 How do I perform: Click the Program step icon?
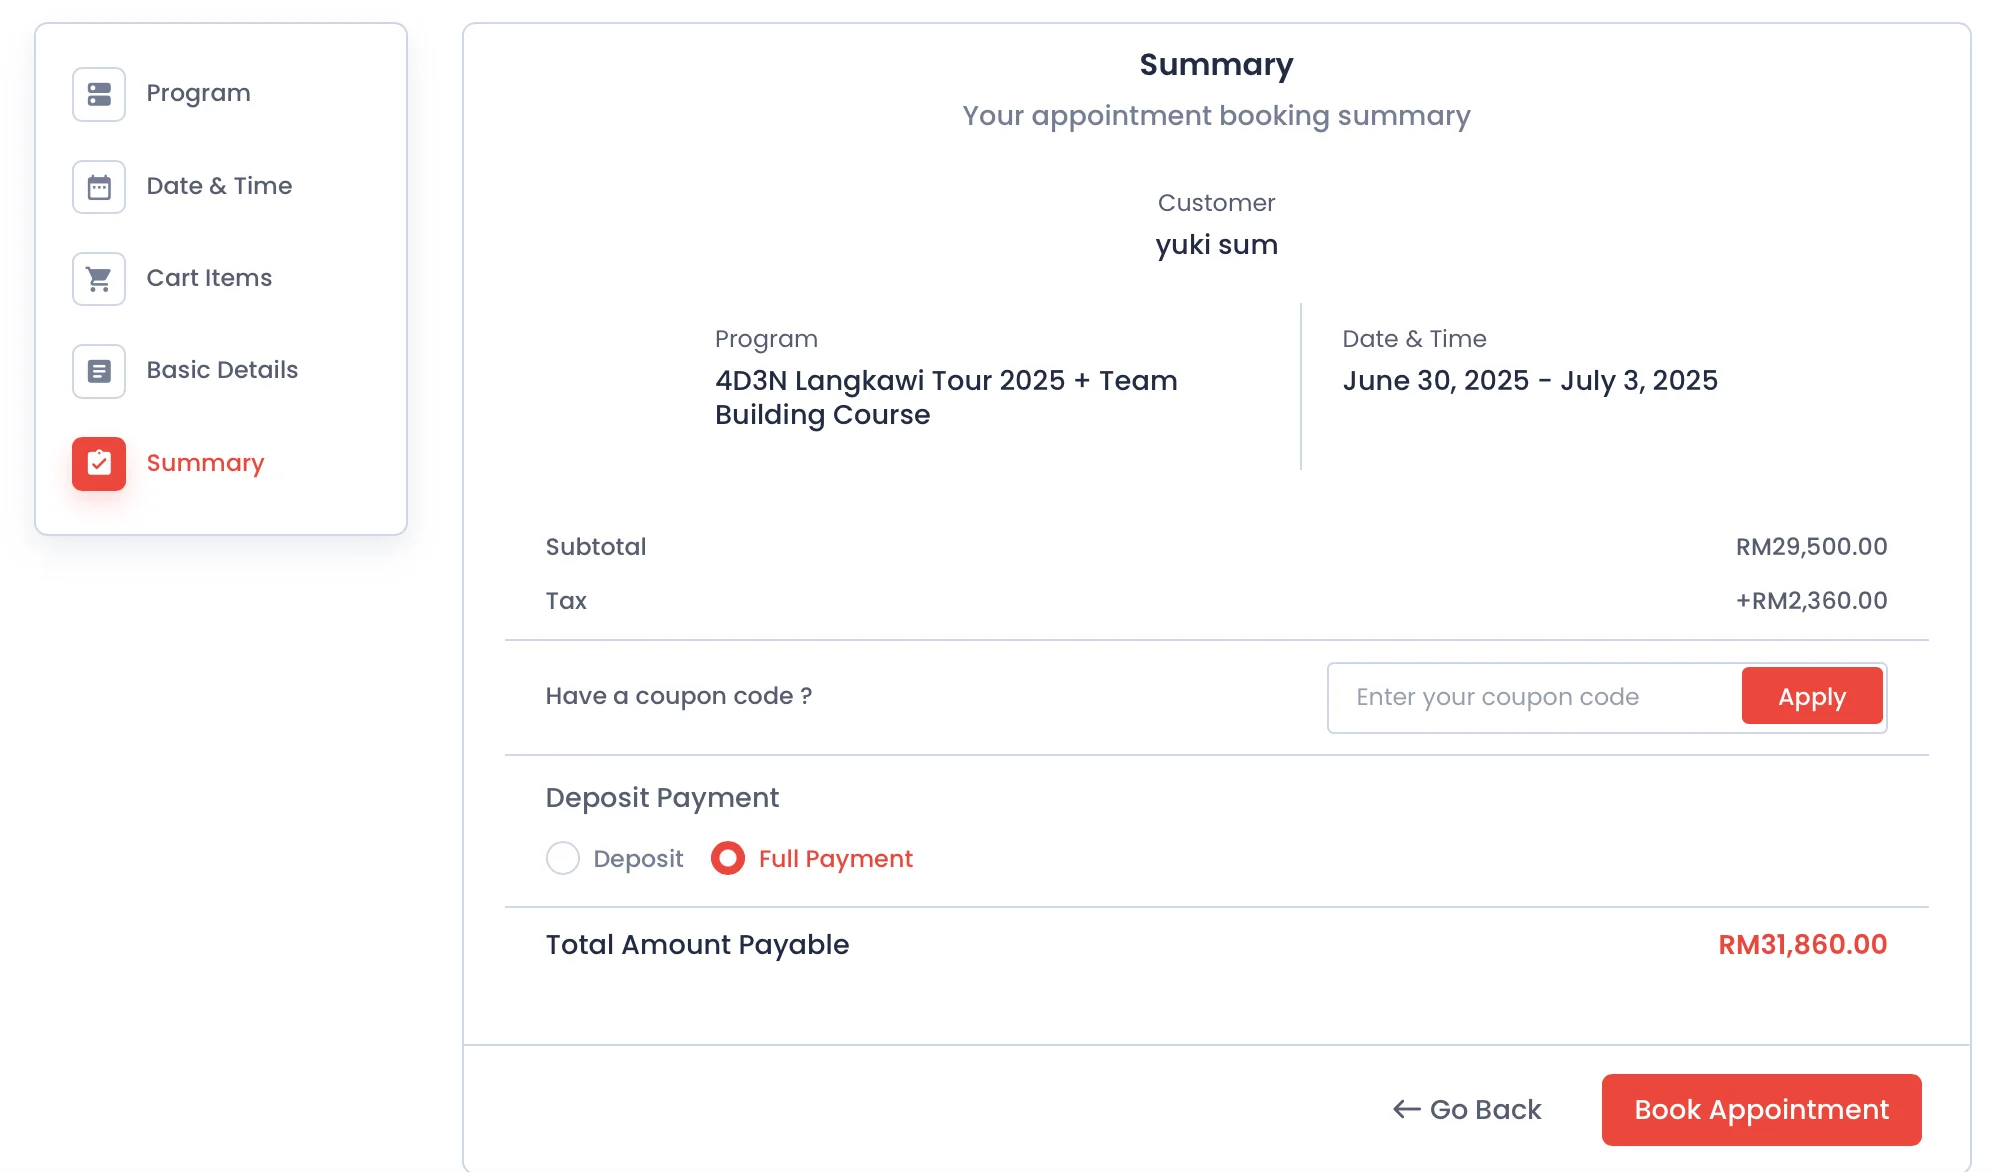tap(99, 94)
